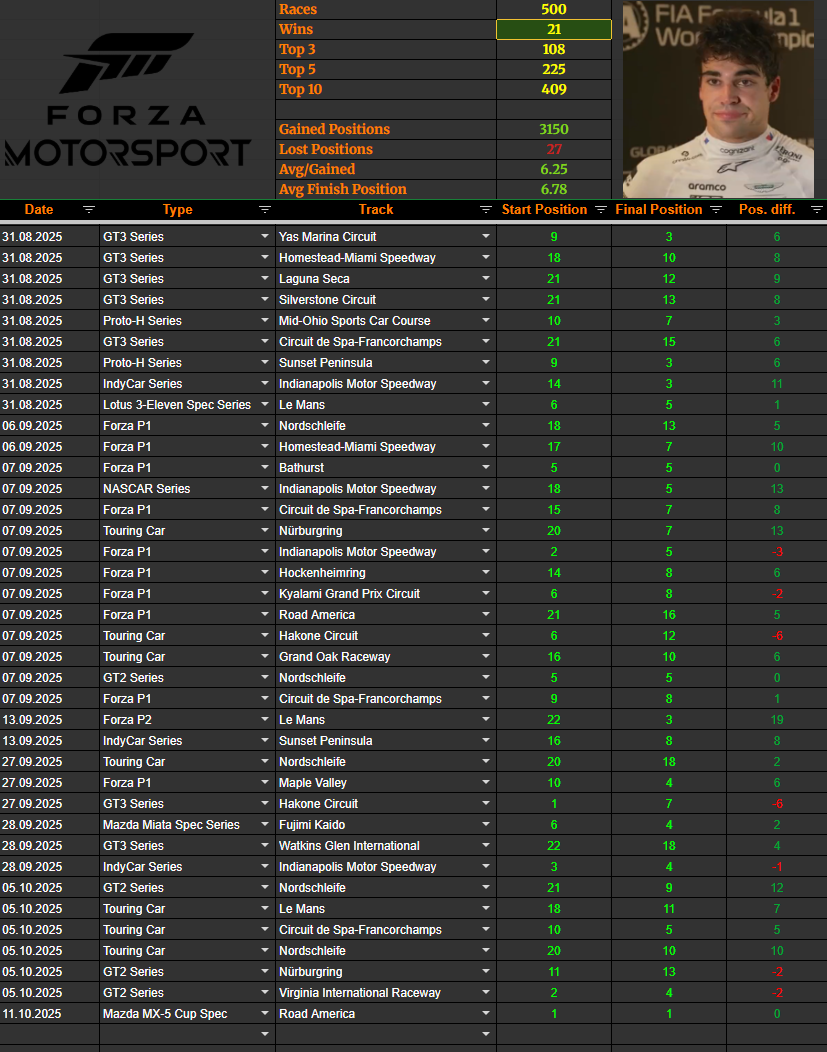Expand Type dropdown for Mazda Miata Spec Series
This screenshot has height=1052, width=827.
pyautogui.click(x=265, y=825)
